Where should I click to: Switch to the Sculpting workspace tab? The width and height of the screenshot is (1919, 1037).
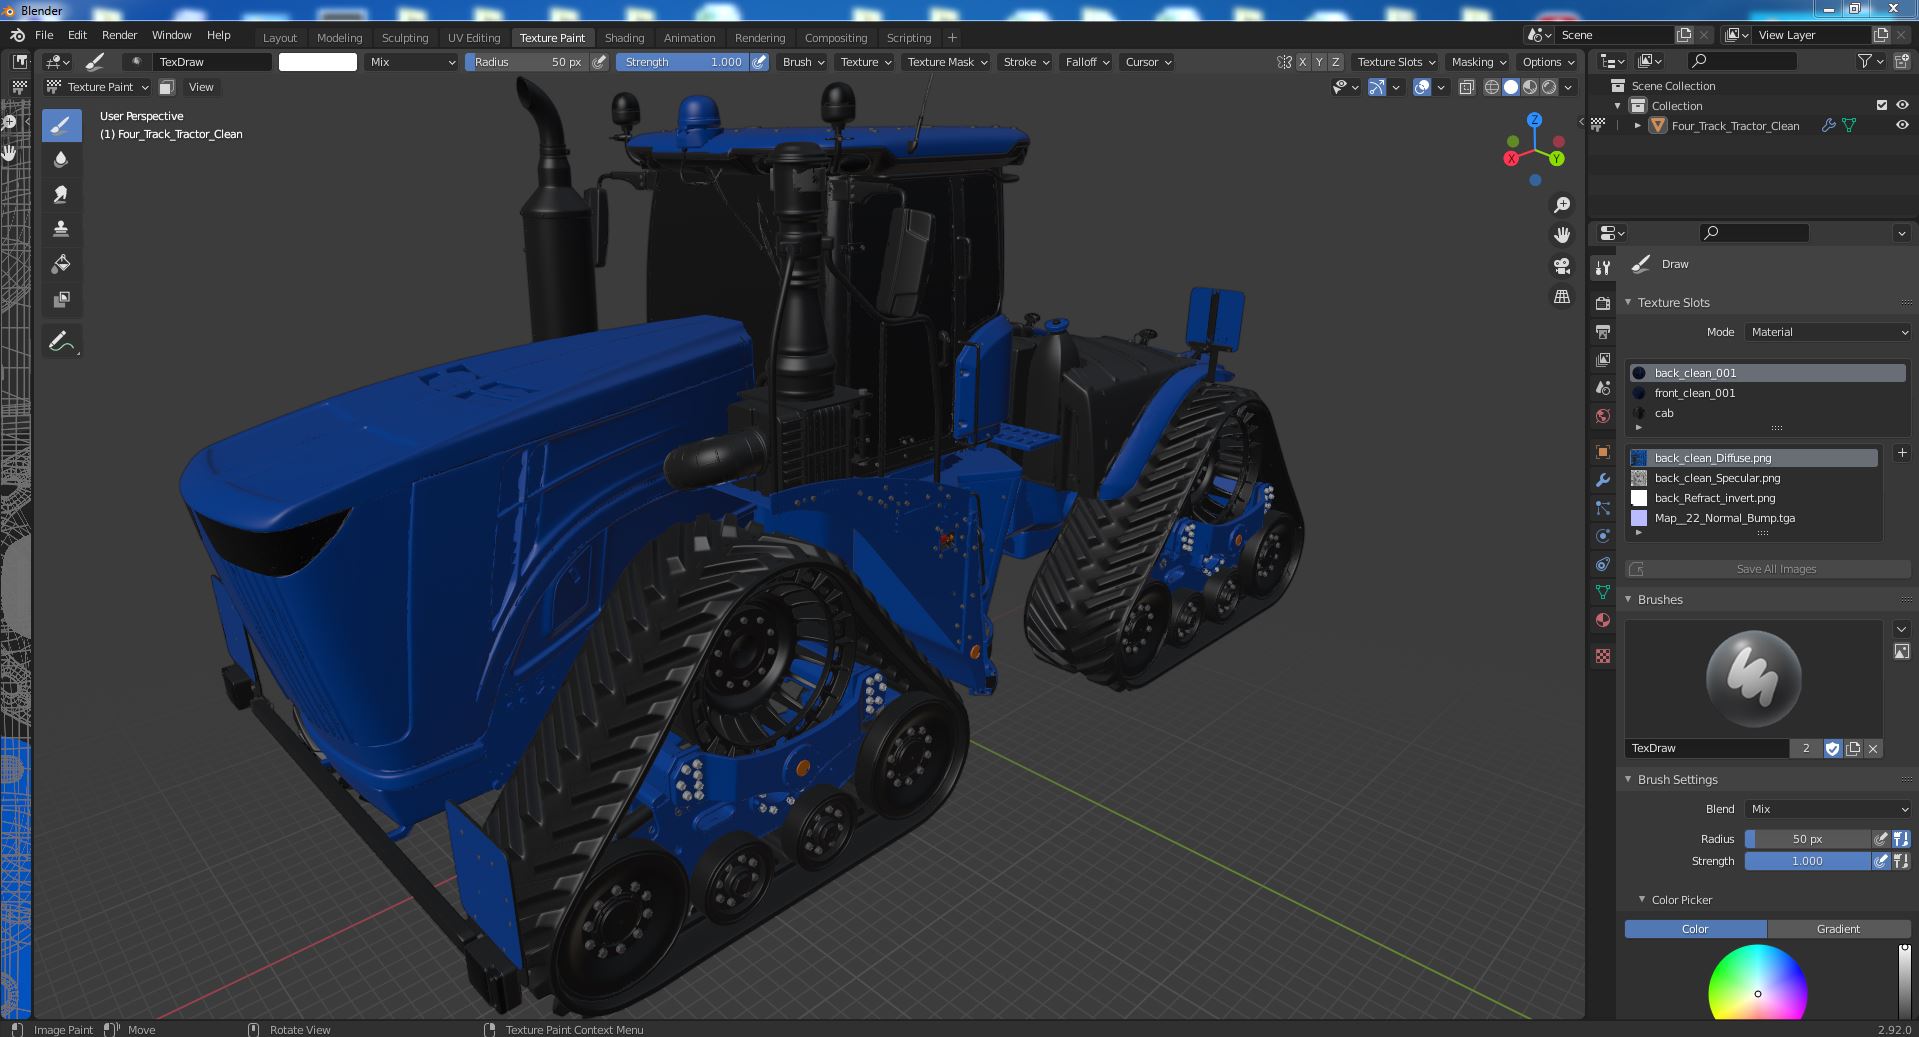pos(405,38)
